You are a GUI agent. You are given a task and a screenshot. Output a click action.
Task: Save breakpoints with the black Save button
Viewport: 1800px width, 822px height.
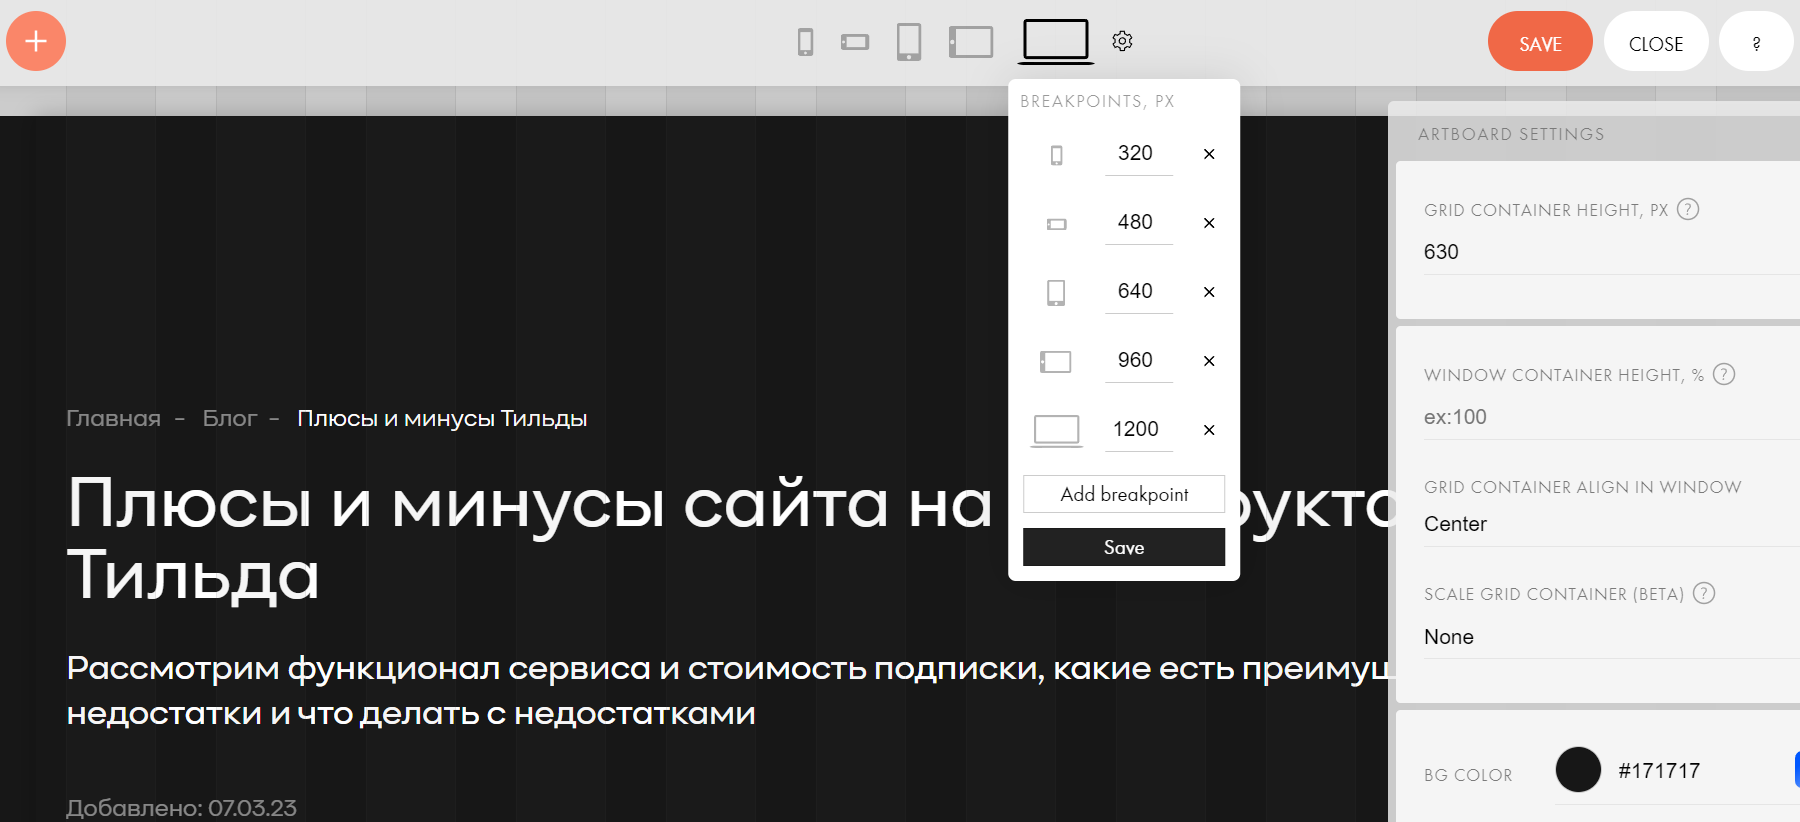point(1124,547)
